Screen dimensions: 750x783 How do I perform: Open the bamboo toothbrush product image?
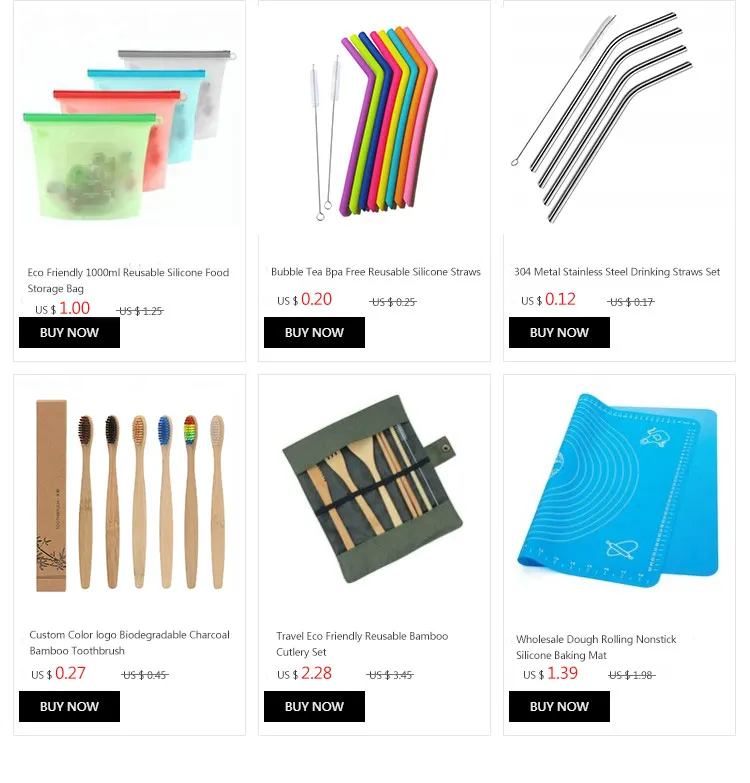pos(129,492)
